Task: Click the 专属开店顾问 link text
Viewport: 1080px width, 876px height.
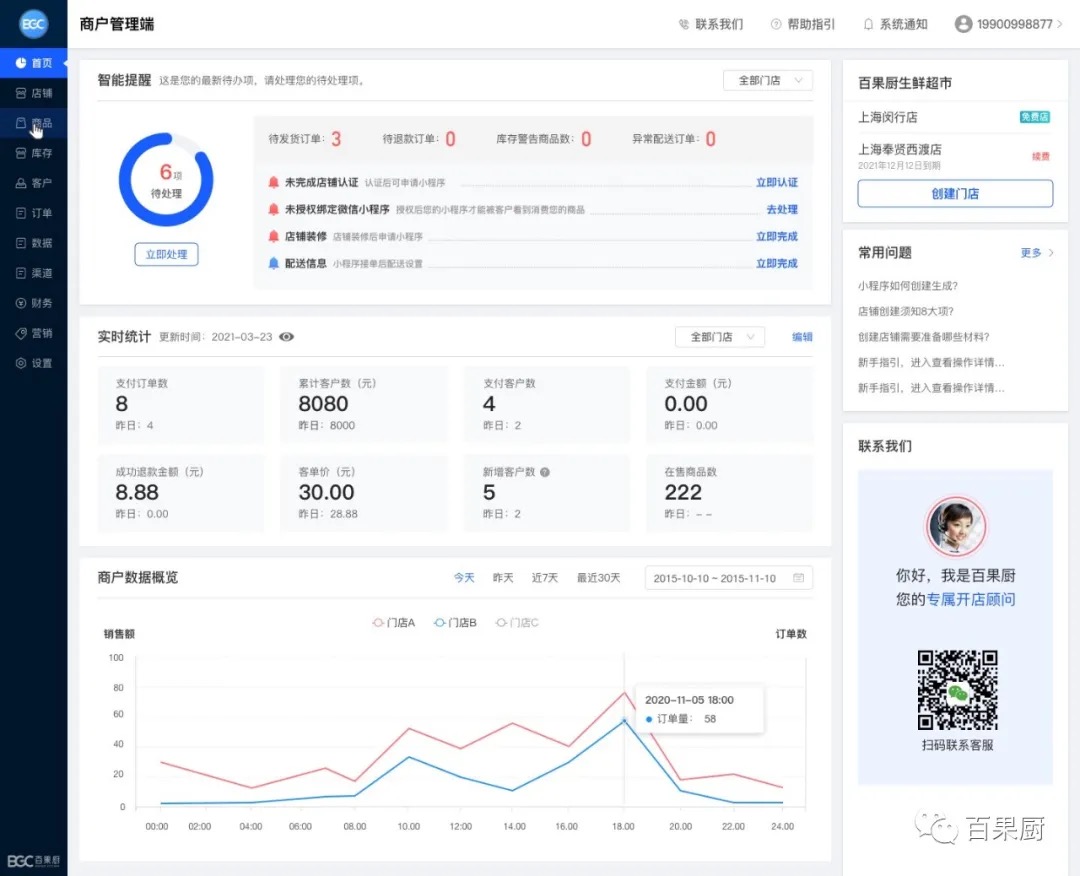Action: pyautogui.click(x=970, y=599)
